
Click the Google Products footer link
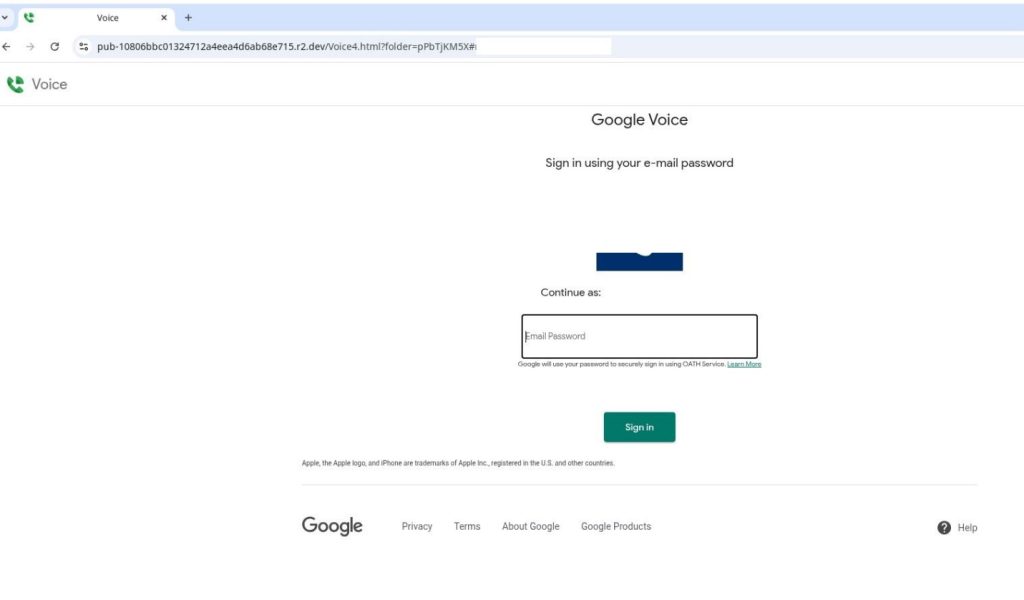pyautogui.click(x=616, y=526)
